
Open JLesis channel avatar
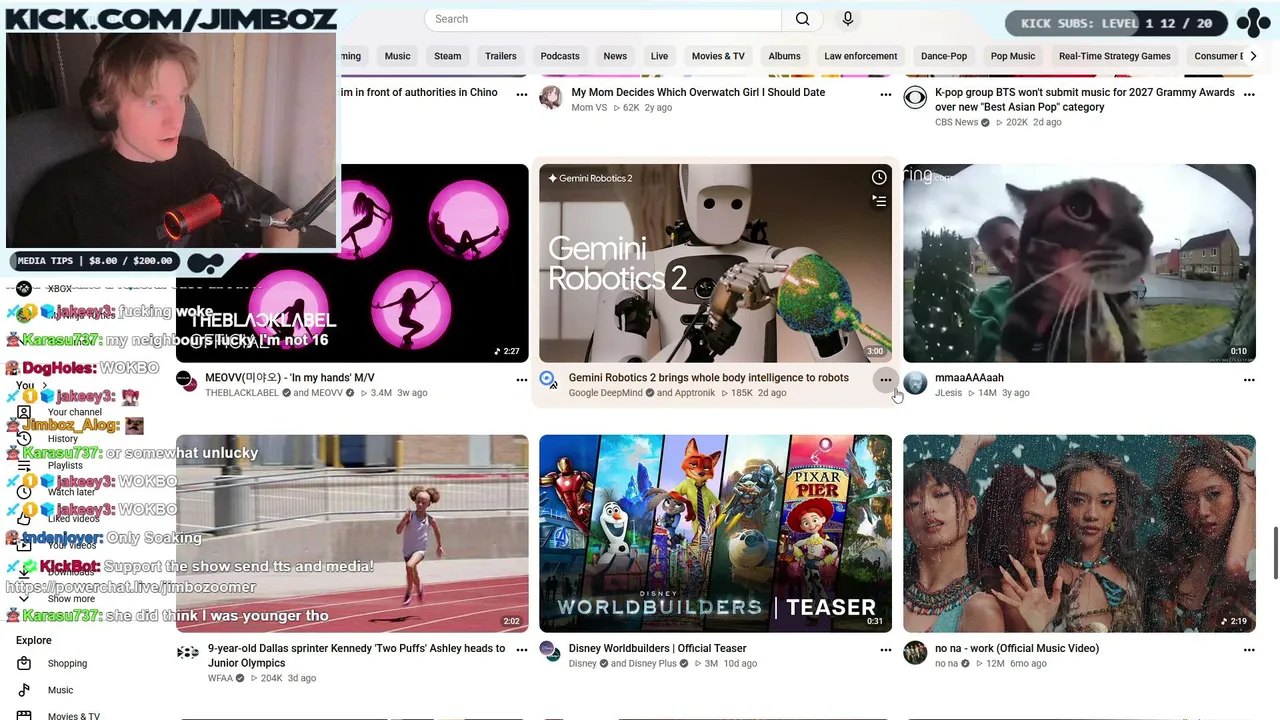[915, 383]
